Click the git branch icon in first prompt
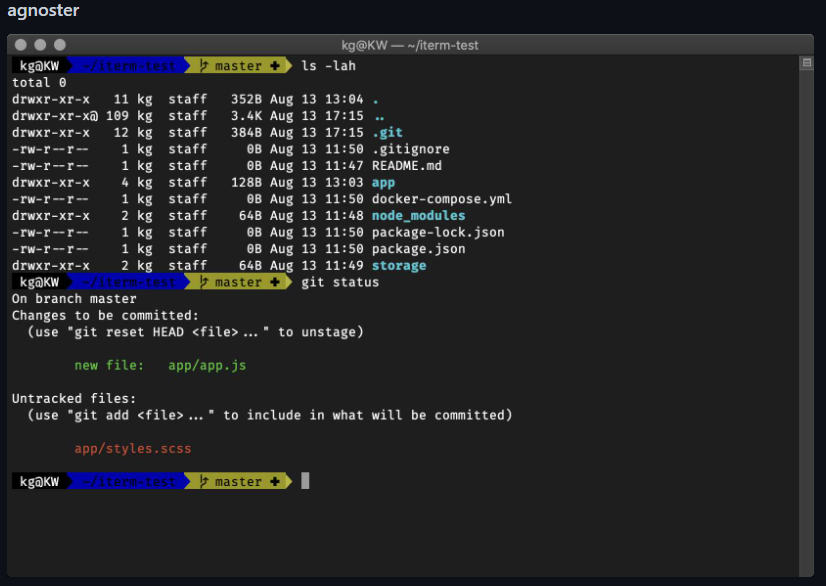 (x=204, y=66)
